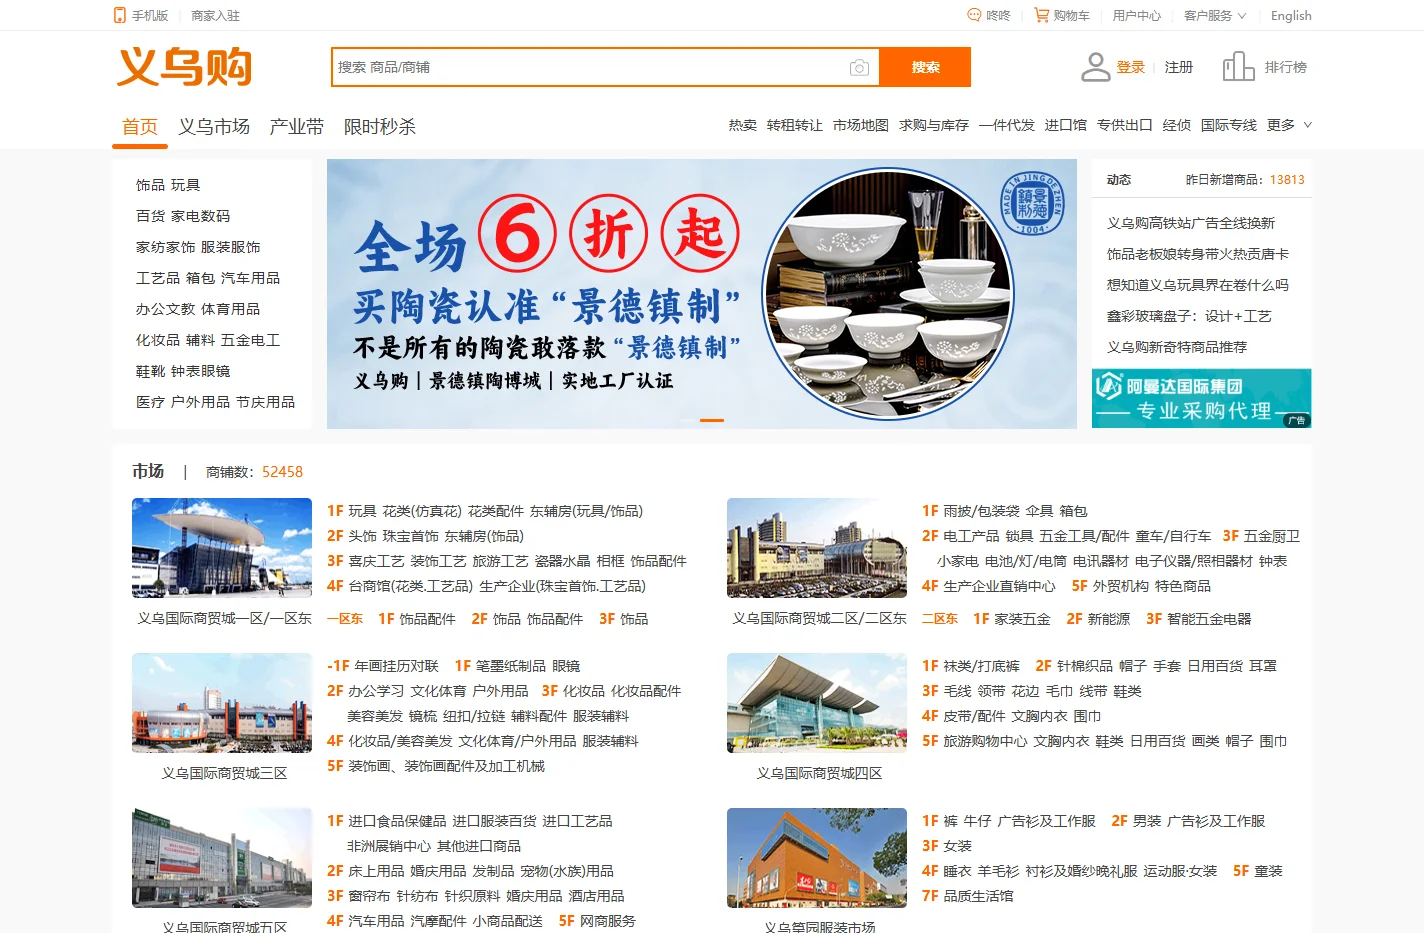Read news 饰品老板娘转身带火热贡唐卡
The width and height of the screenshot is (1424, 933).
coord(1198,254)
